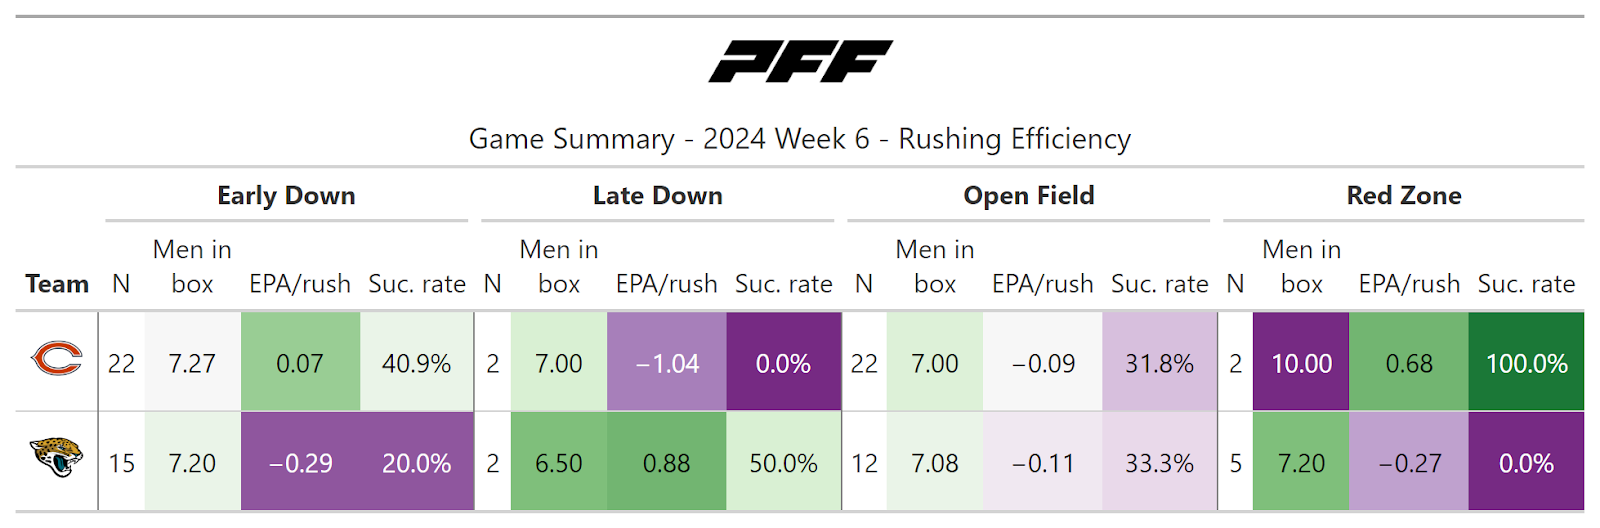Screen dimensions: 1600x528
Task: Click the dark green 100.0% success rate cell
Action: pos(1526,363)
